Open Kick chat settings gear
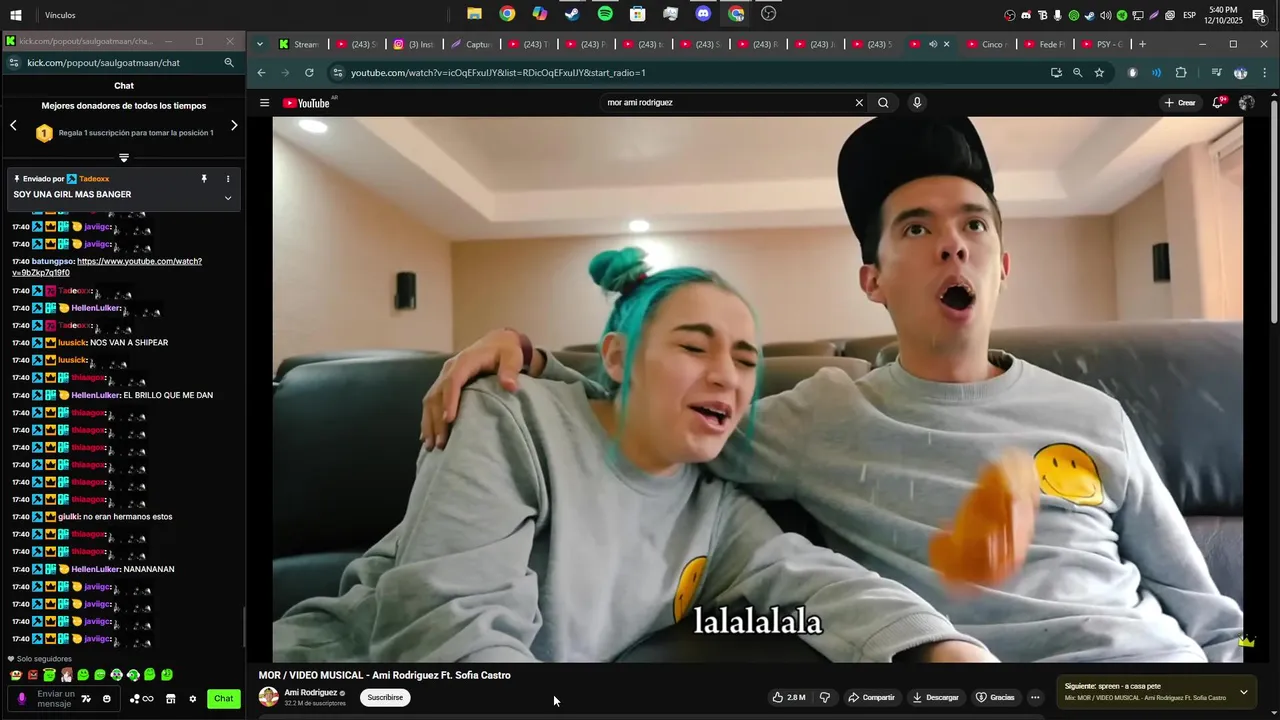1280x720 pixels. click(x=192, y=699)
